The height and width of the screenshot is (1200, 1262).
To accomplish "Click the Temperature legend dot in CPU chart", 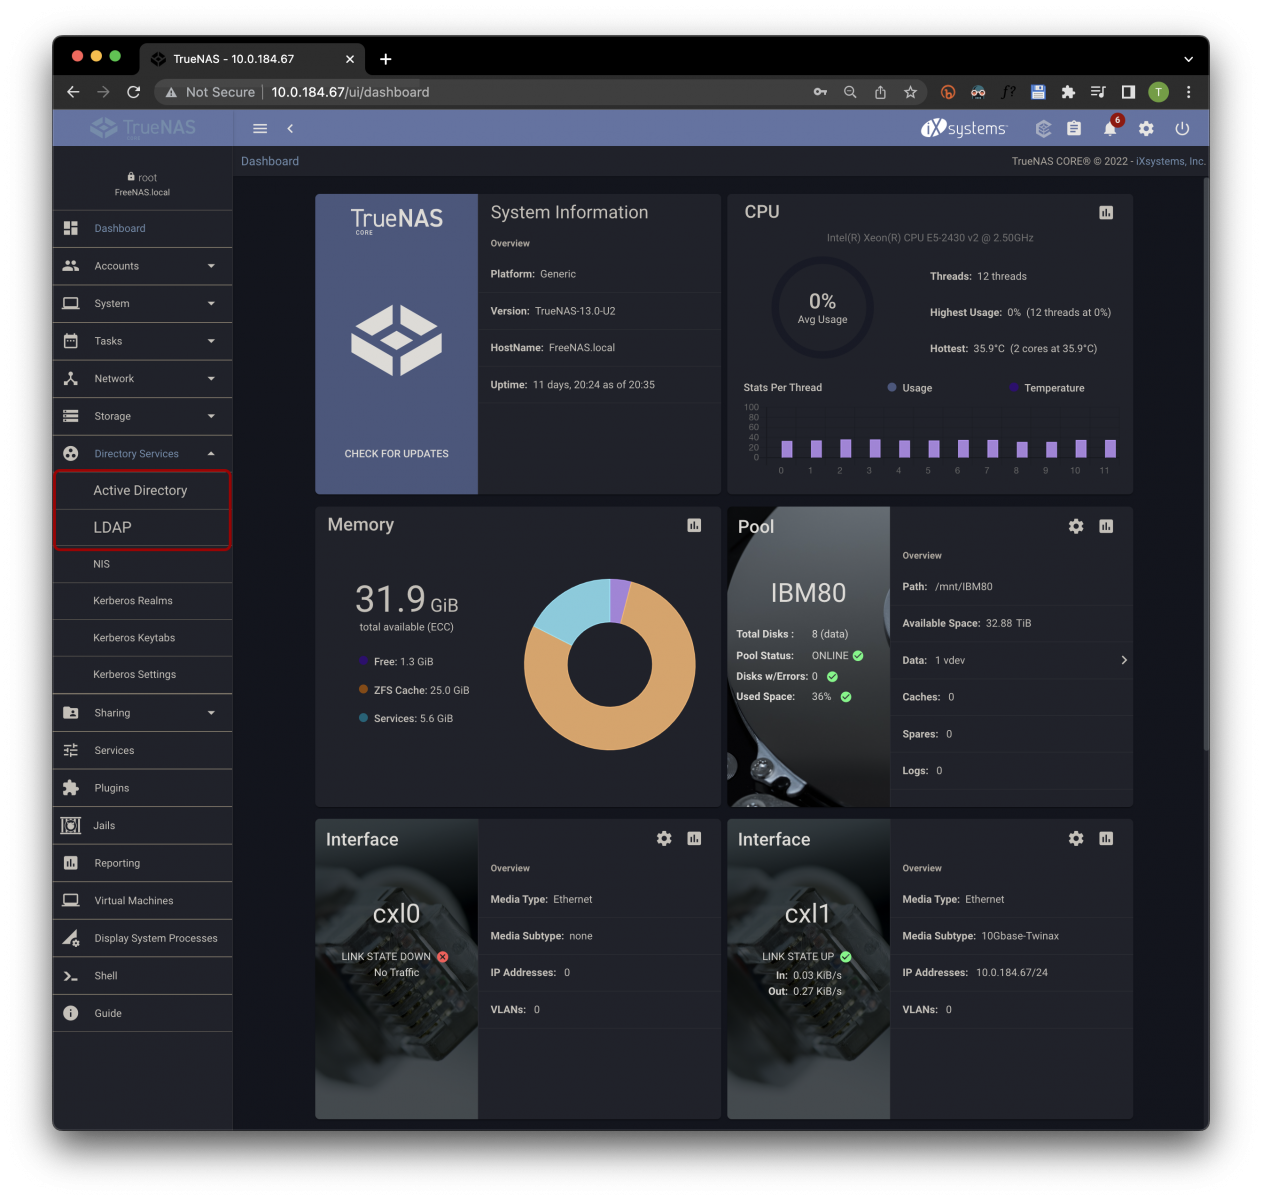I will [1014, 387].
